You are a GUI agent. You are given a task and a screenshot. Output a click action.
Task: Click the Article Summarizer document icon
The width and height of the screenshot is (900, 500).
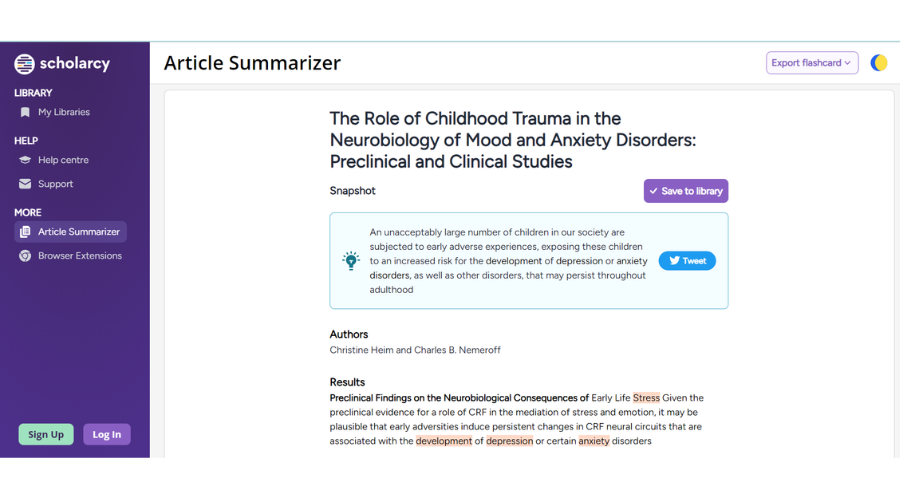[x=25, y=232]
